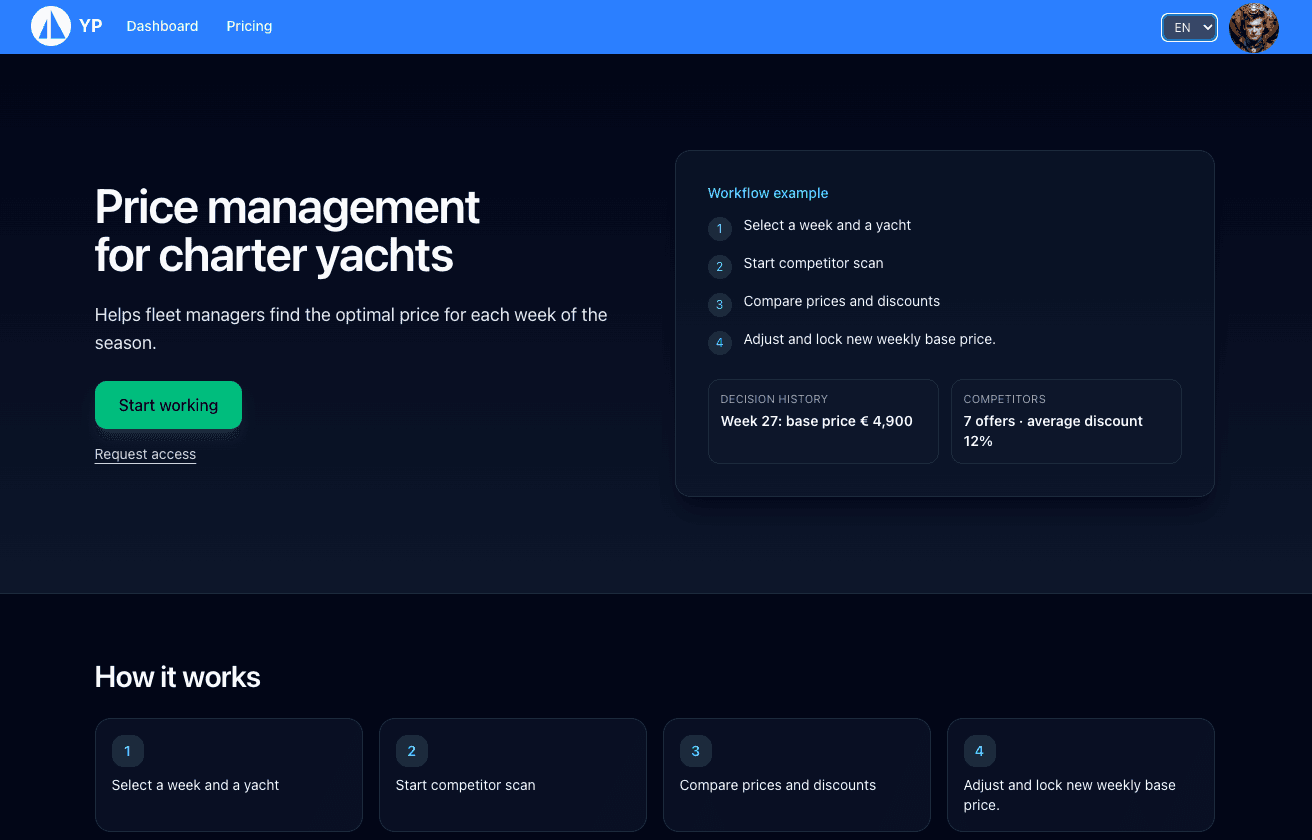Viewport: 1312px width, 840px height.
Task: Select step 2 badge in the workflow example
Action: tap(719, 267)
